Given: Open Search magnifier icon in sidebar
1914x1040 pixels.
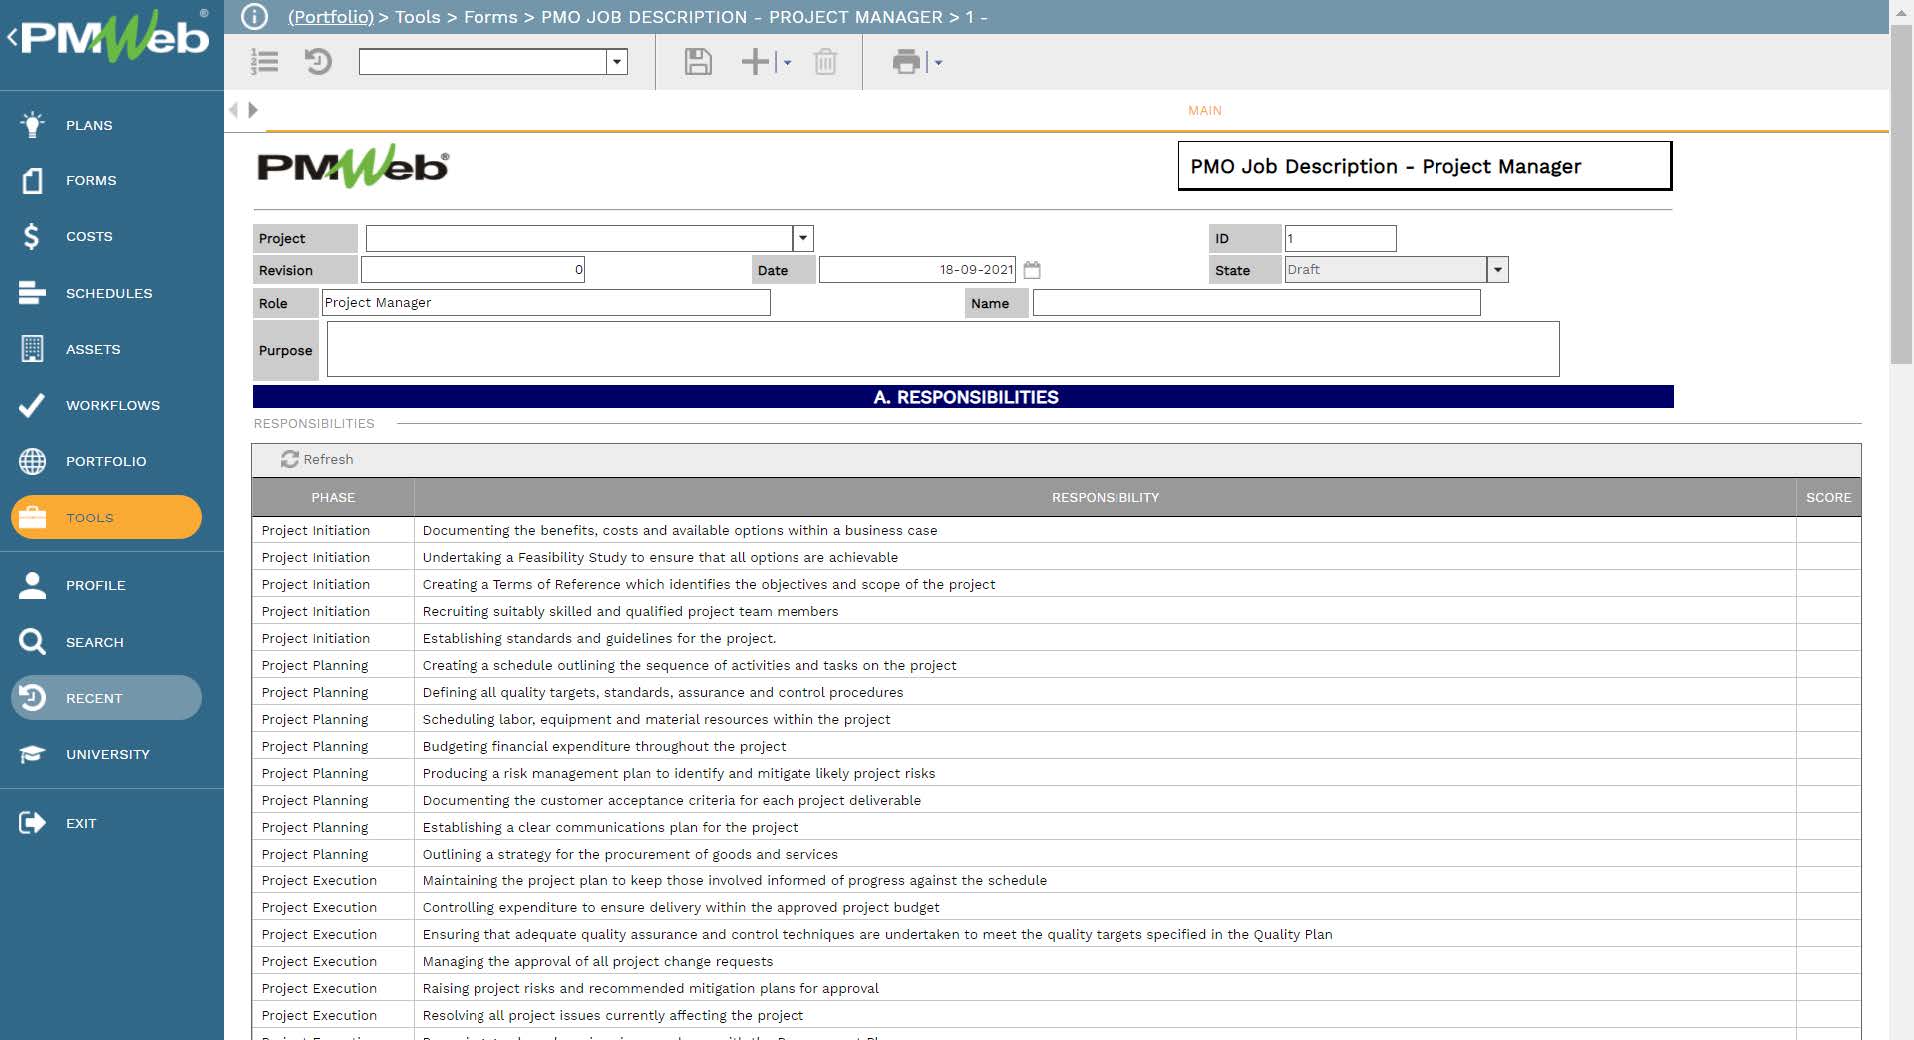Looking at the screenshot, I should [32, 642].
